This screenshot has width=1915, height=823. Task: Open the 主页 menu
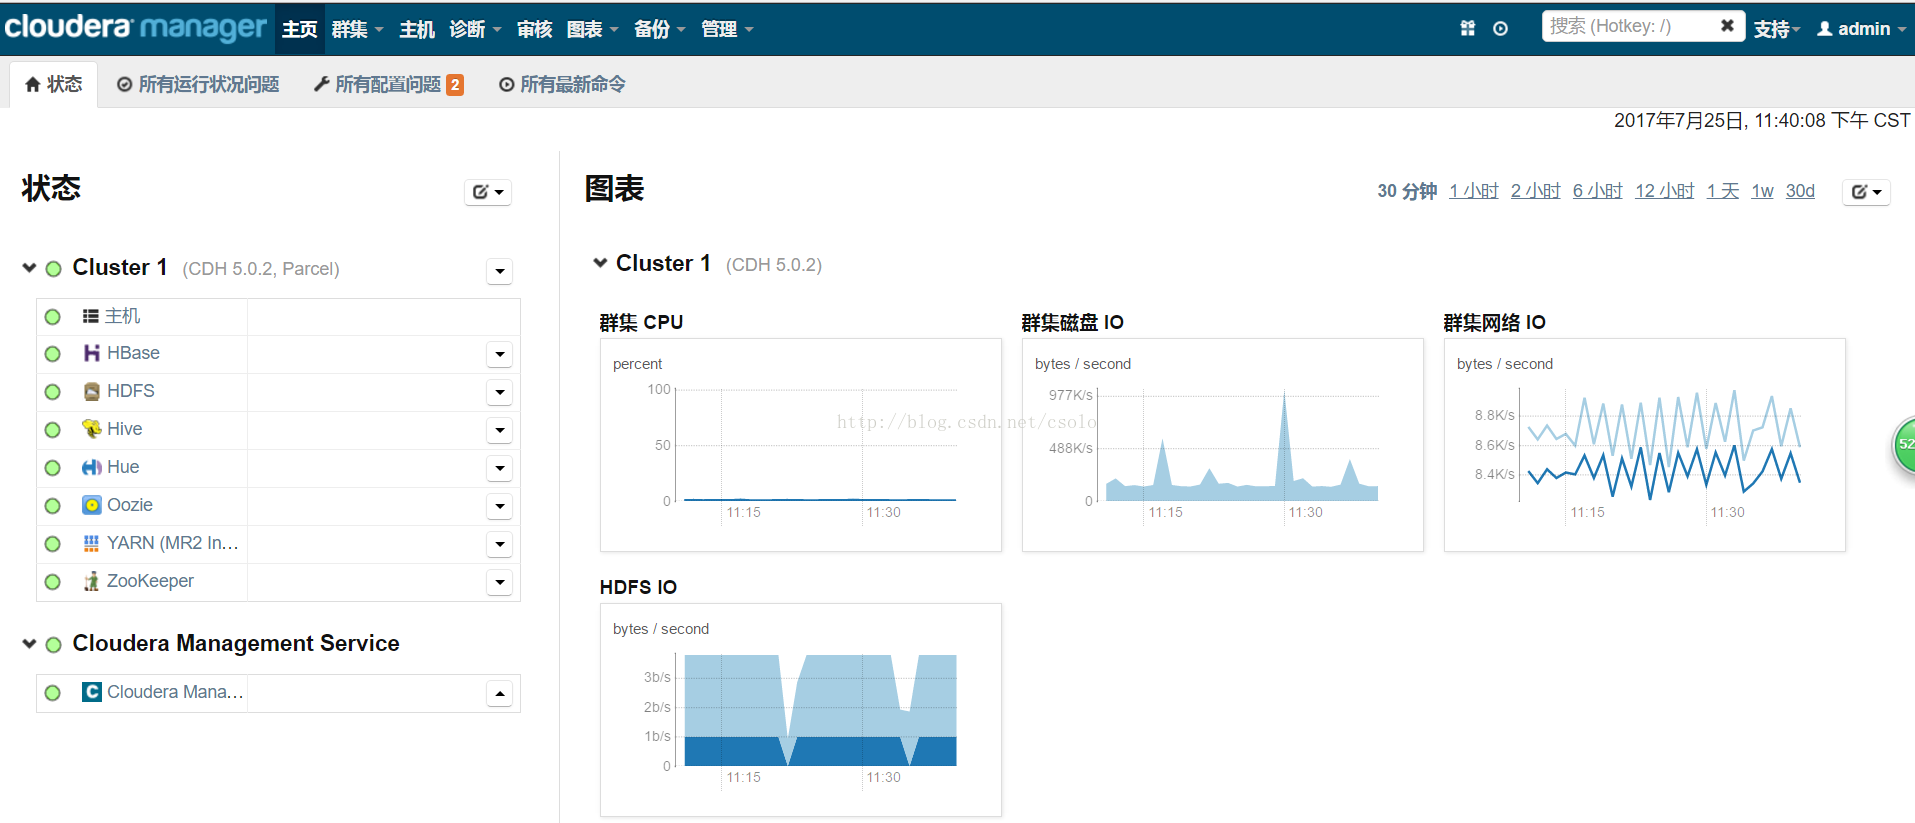tap(299, 29)
